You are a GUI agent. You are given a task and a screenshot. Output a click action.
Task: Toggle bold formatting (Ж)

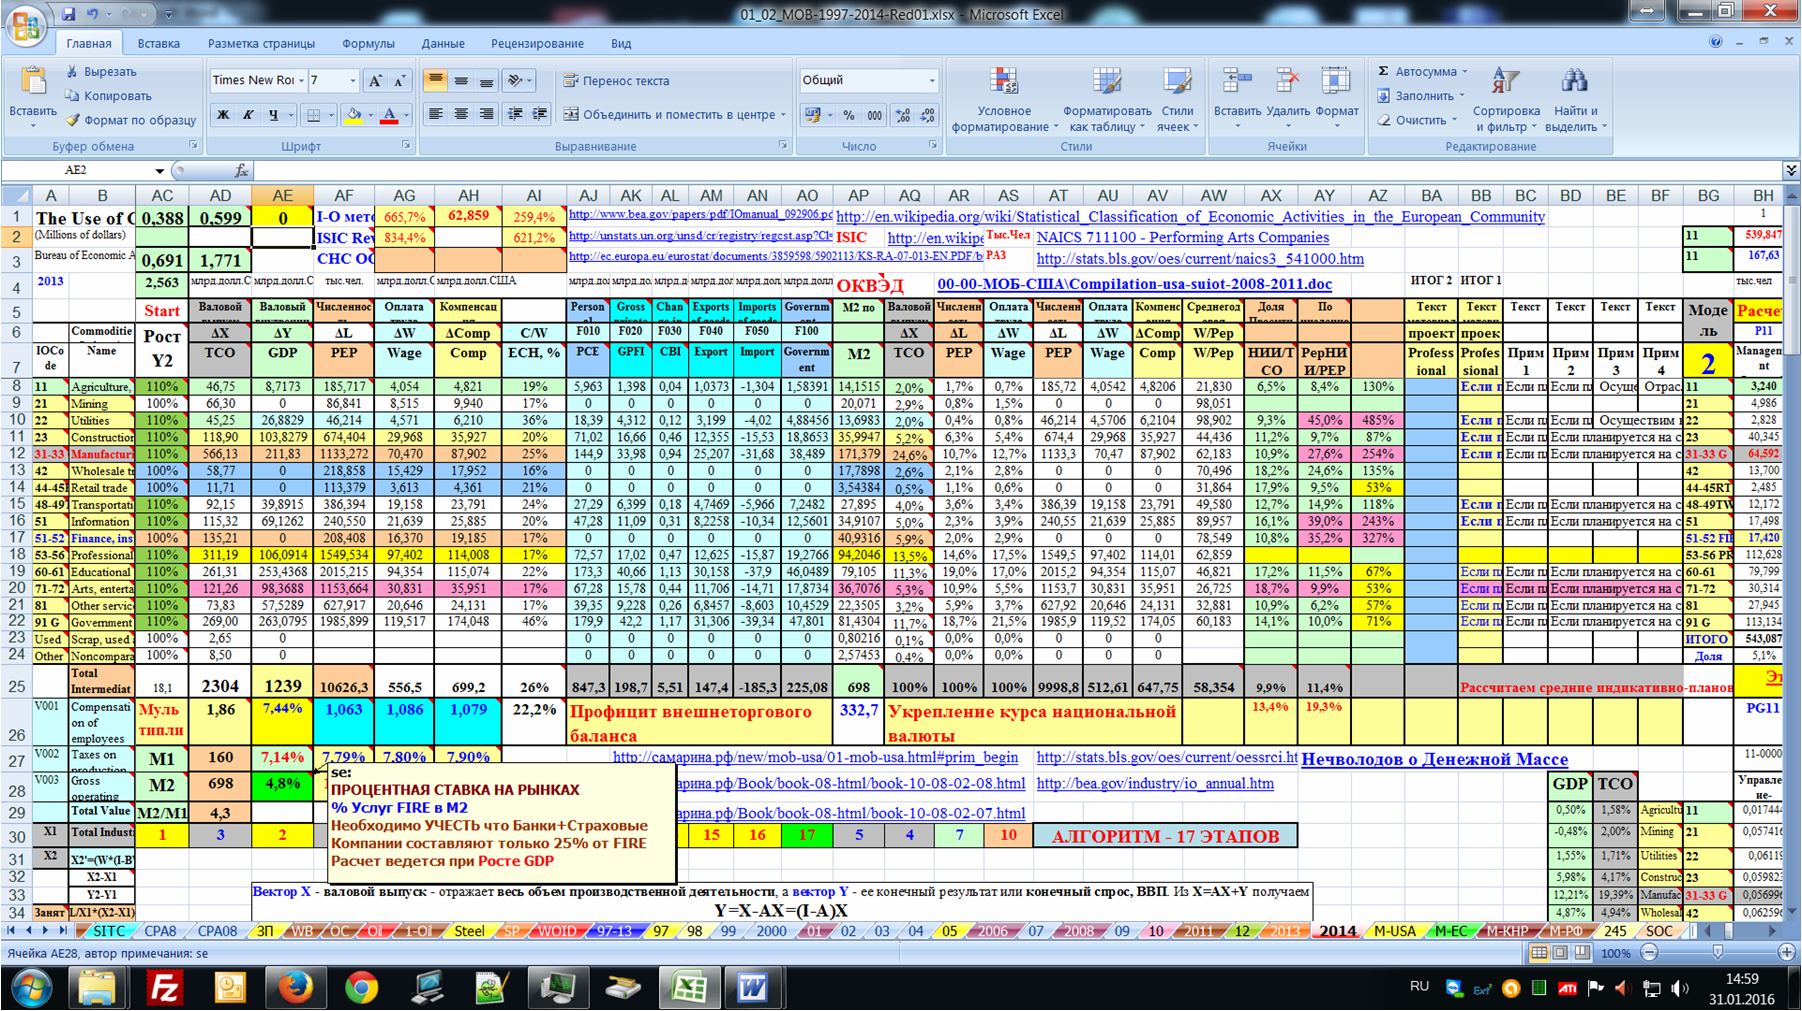(223, 115)
